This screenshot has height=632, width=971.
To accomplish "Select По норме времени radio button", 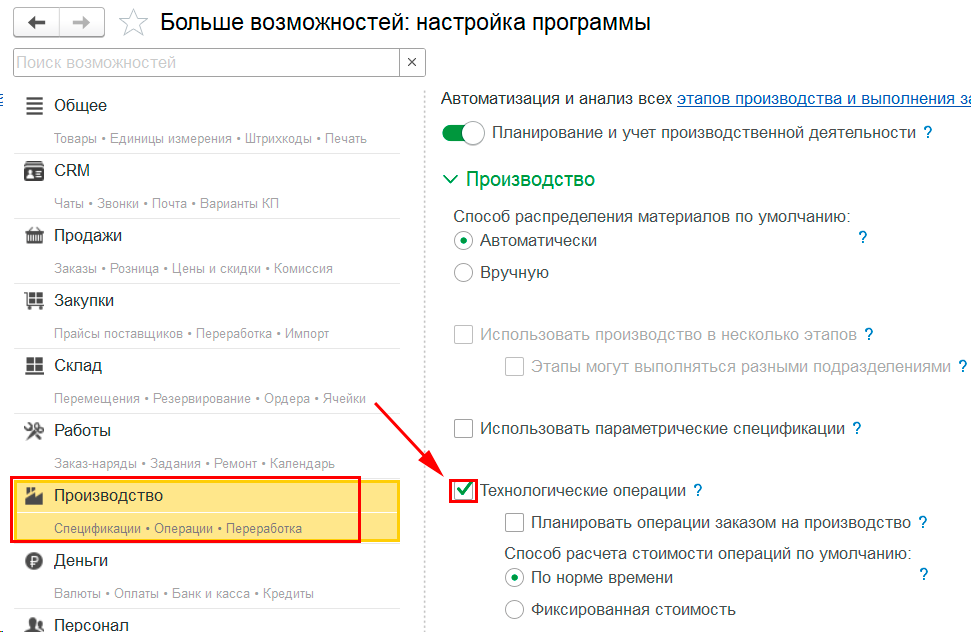I will pos(514,578).
